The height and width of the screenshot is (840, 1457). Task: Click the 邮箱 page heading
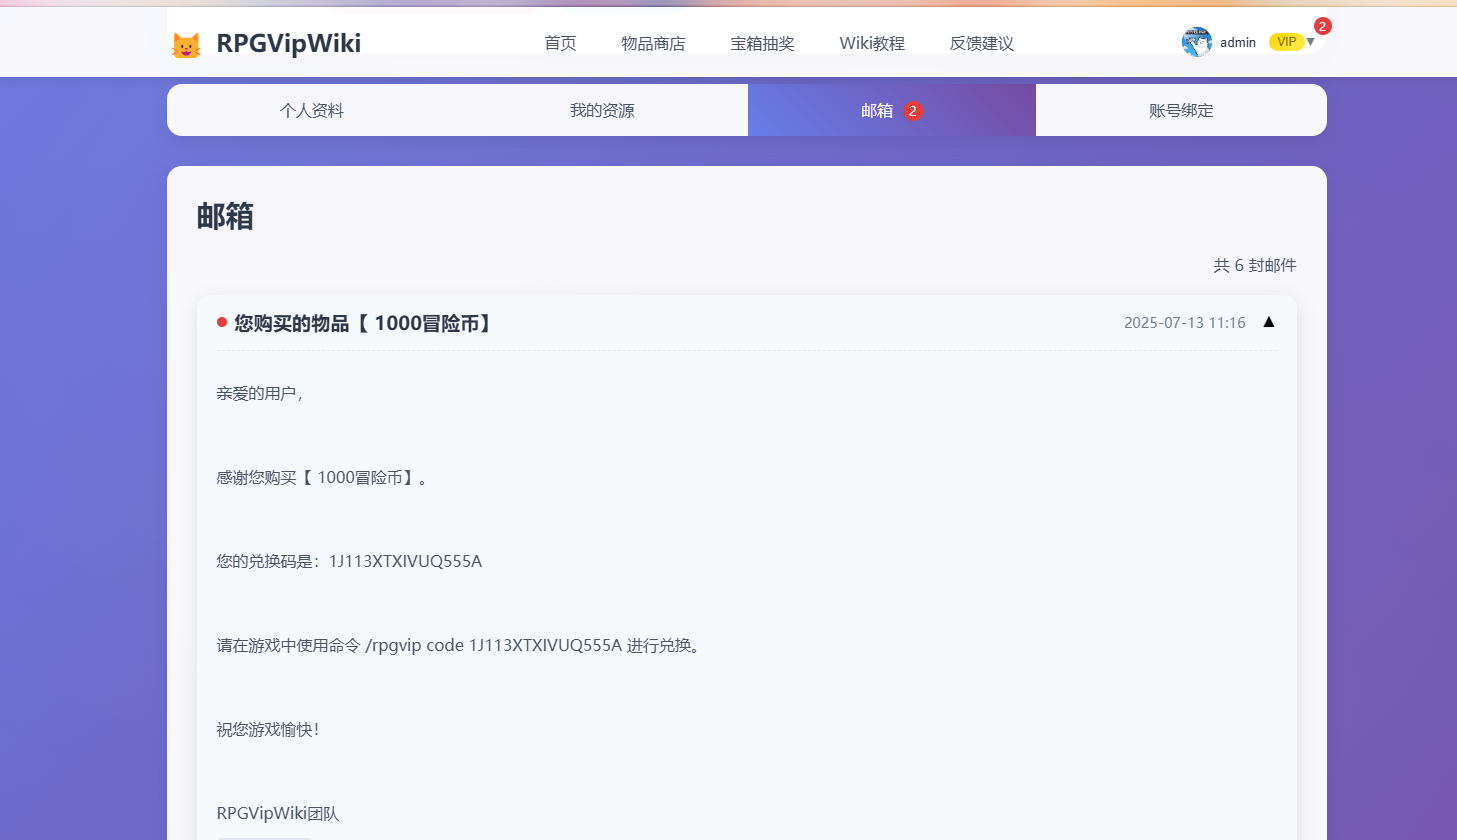pos(225,216)
